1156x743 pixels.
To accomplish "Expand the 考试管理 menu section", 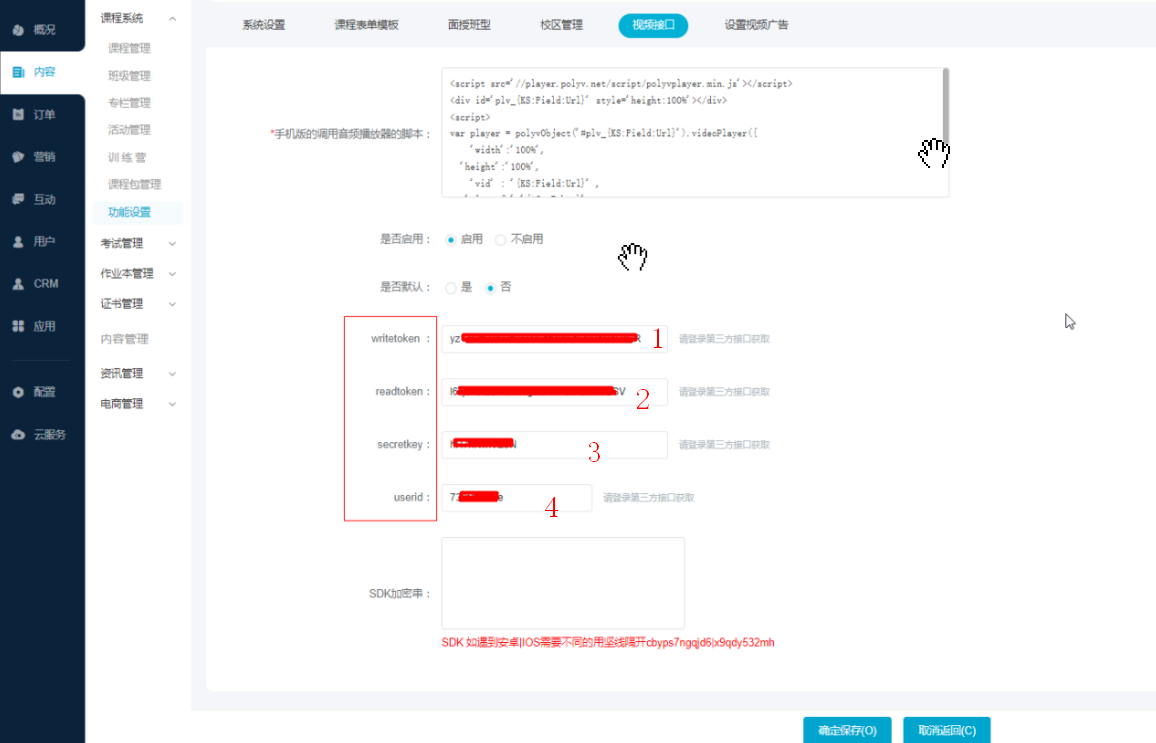I will pyautogui.click(x=172, y=243).
